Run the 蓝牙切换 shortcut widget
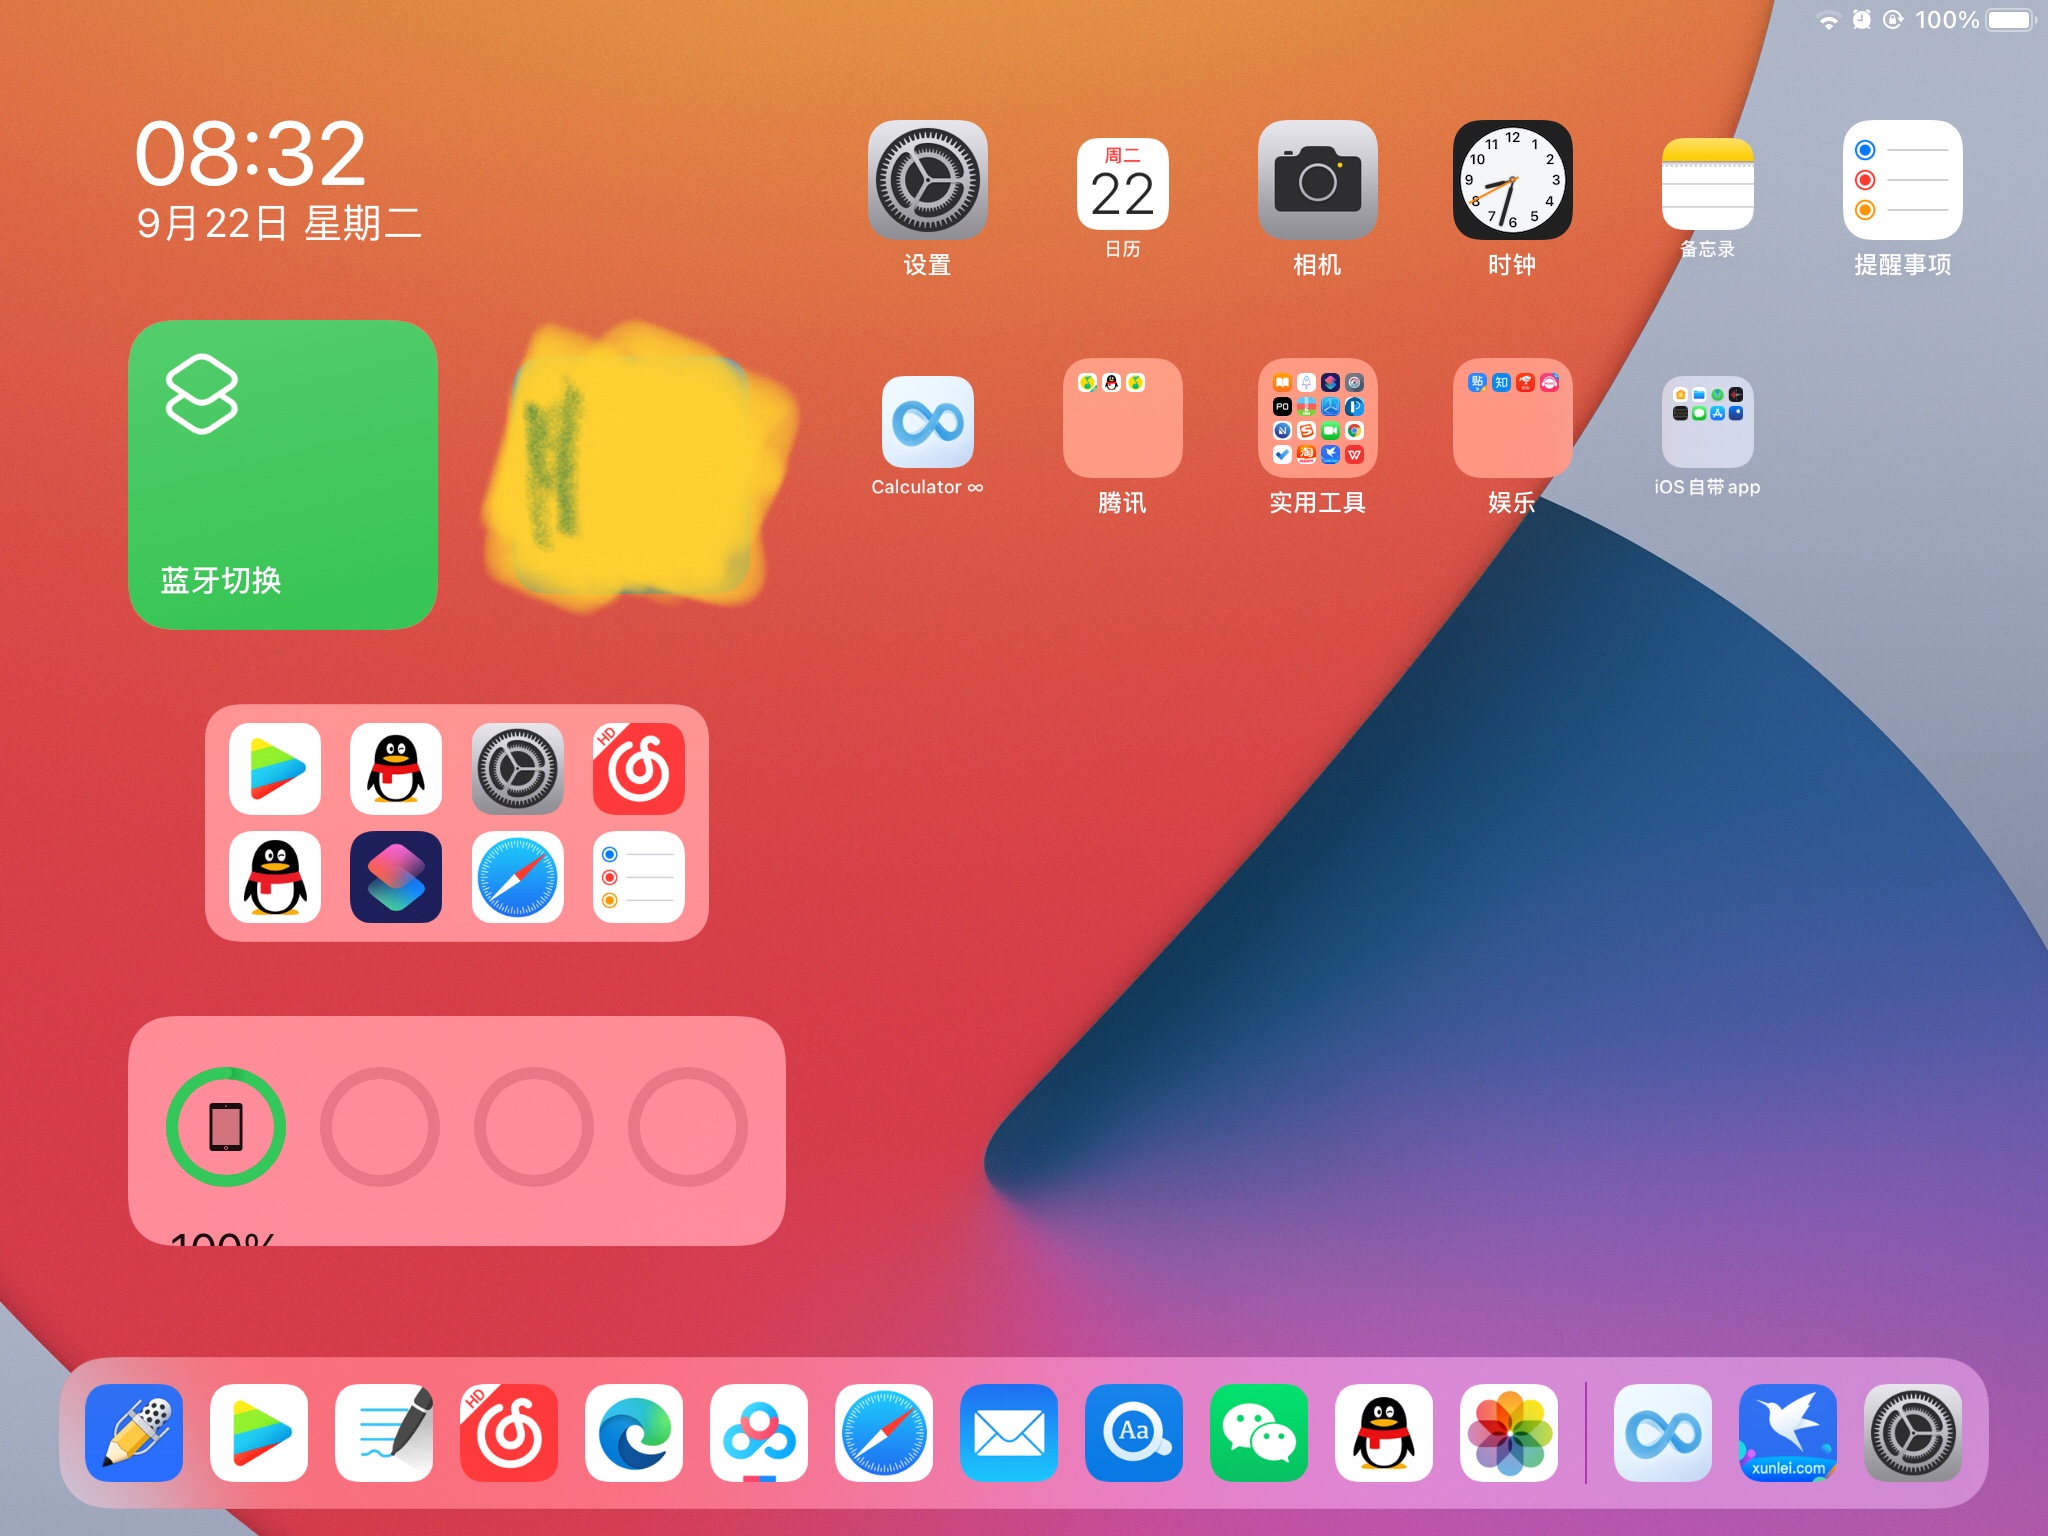 283,475
